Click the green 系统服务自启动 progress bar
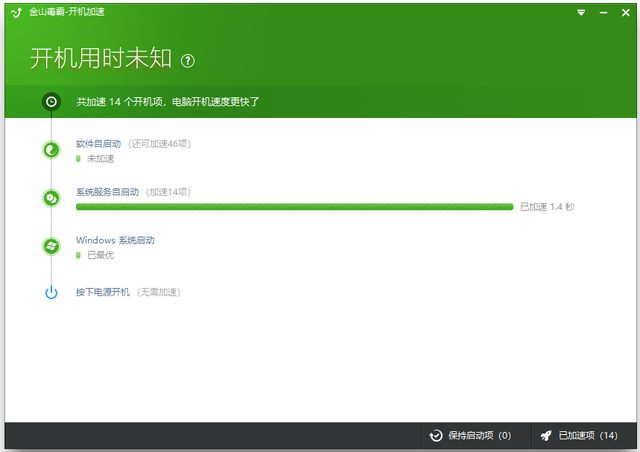 click(x=294, y=207)
